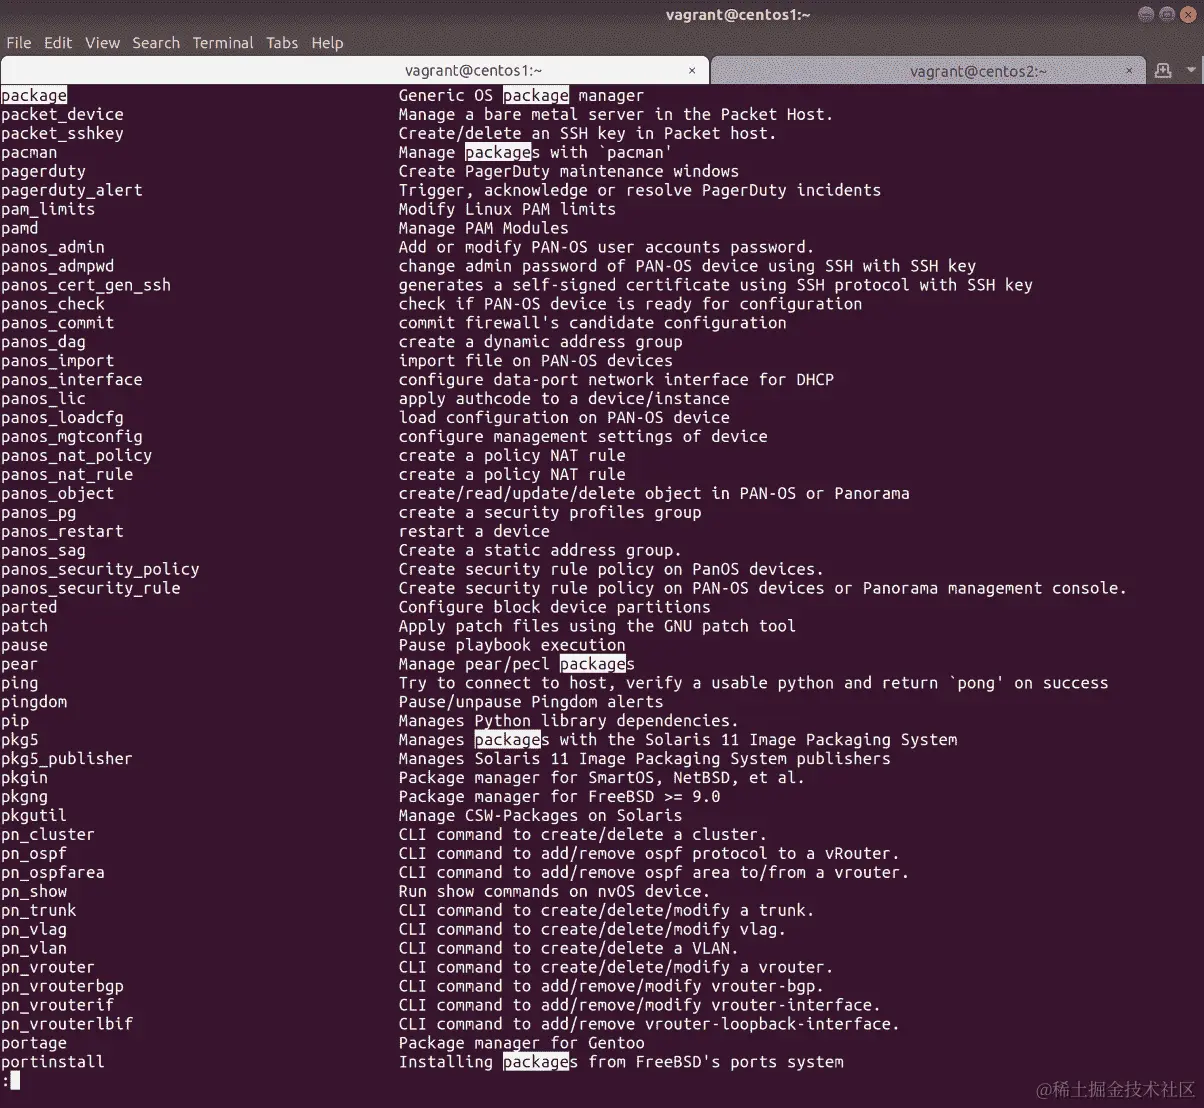Click the 'pear' module name
Image resolution: width=1204 pixels, height=1108 pixels.
(x=20, y=665)
